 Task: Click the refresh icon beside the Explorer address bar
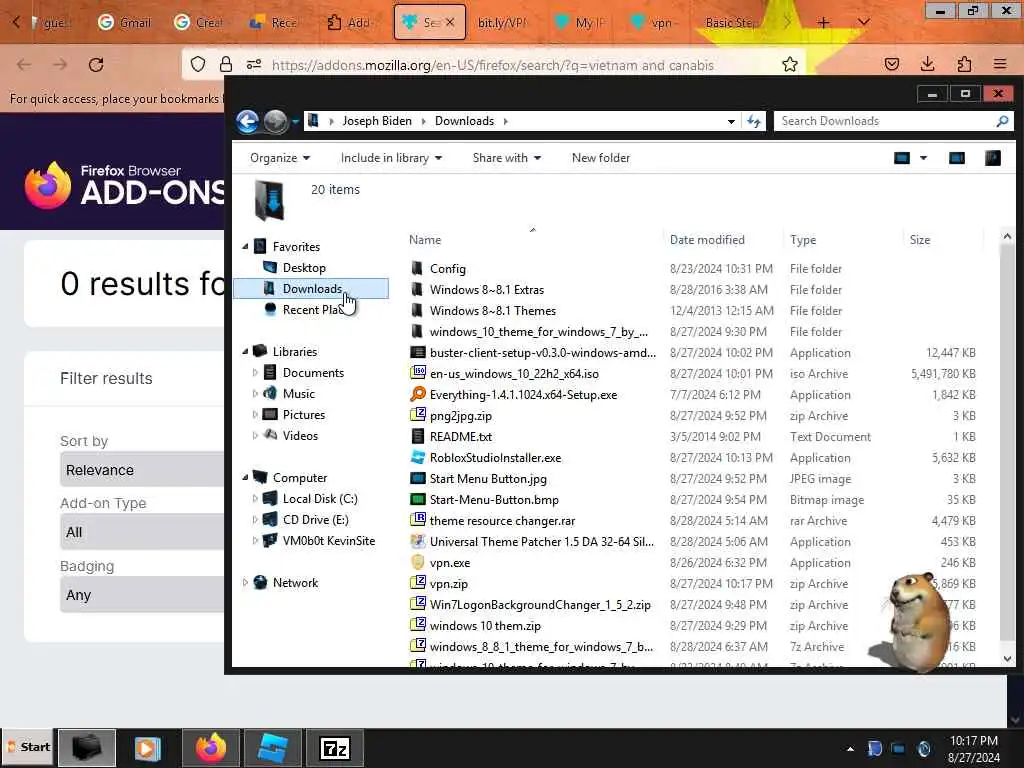pyautogui.click(x=754, y=121)
